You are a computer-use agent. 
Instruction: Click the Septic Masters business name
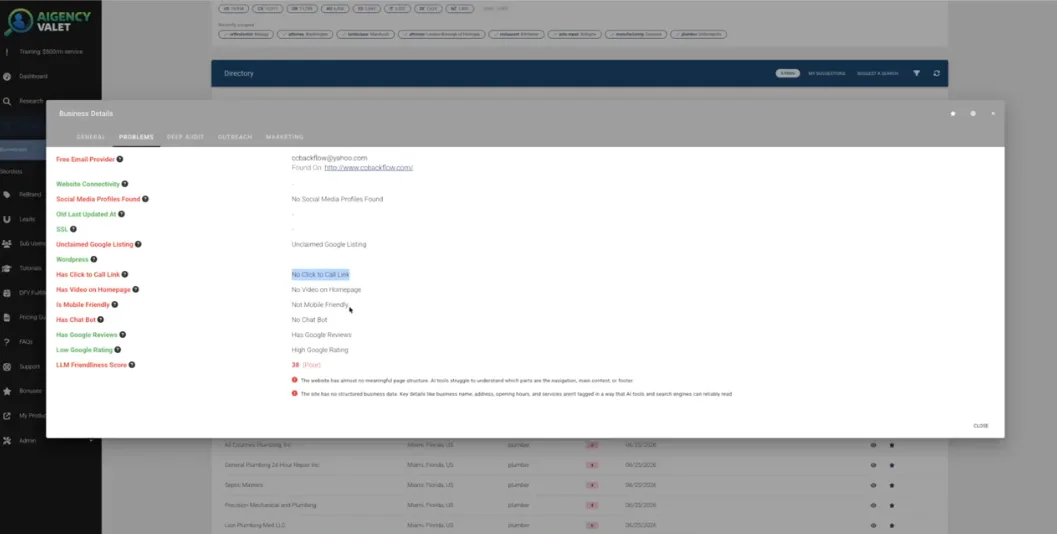tap(243, 485)
